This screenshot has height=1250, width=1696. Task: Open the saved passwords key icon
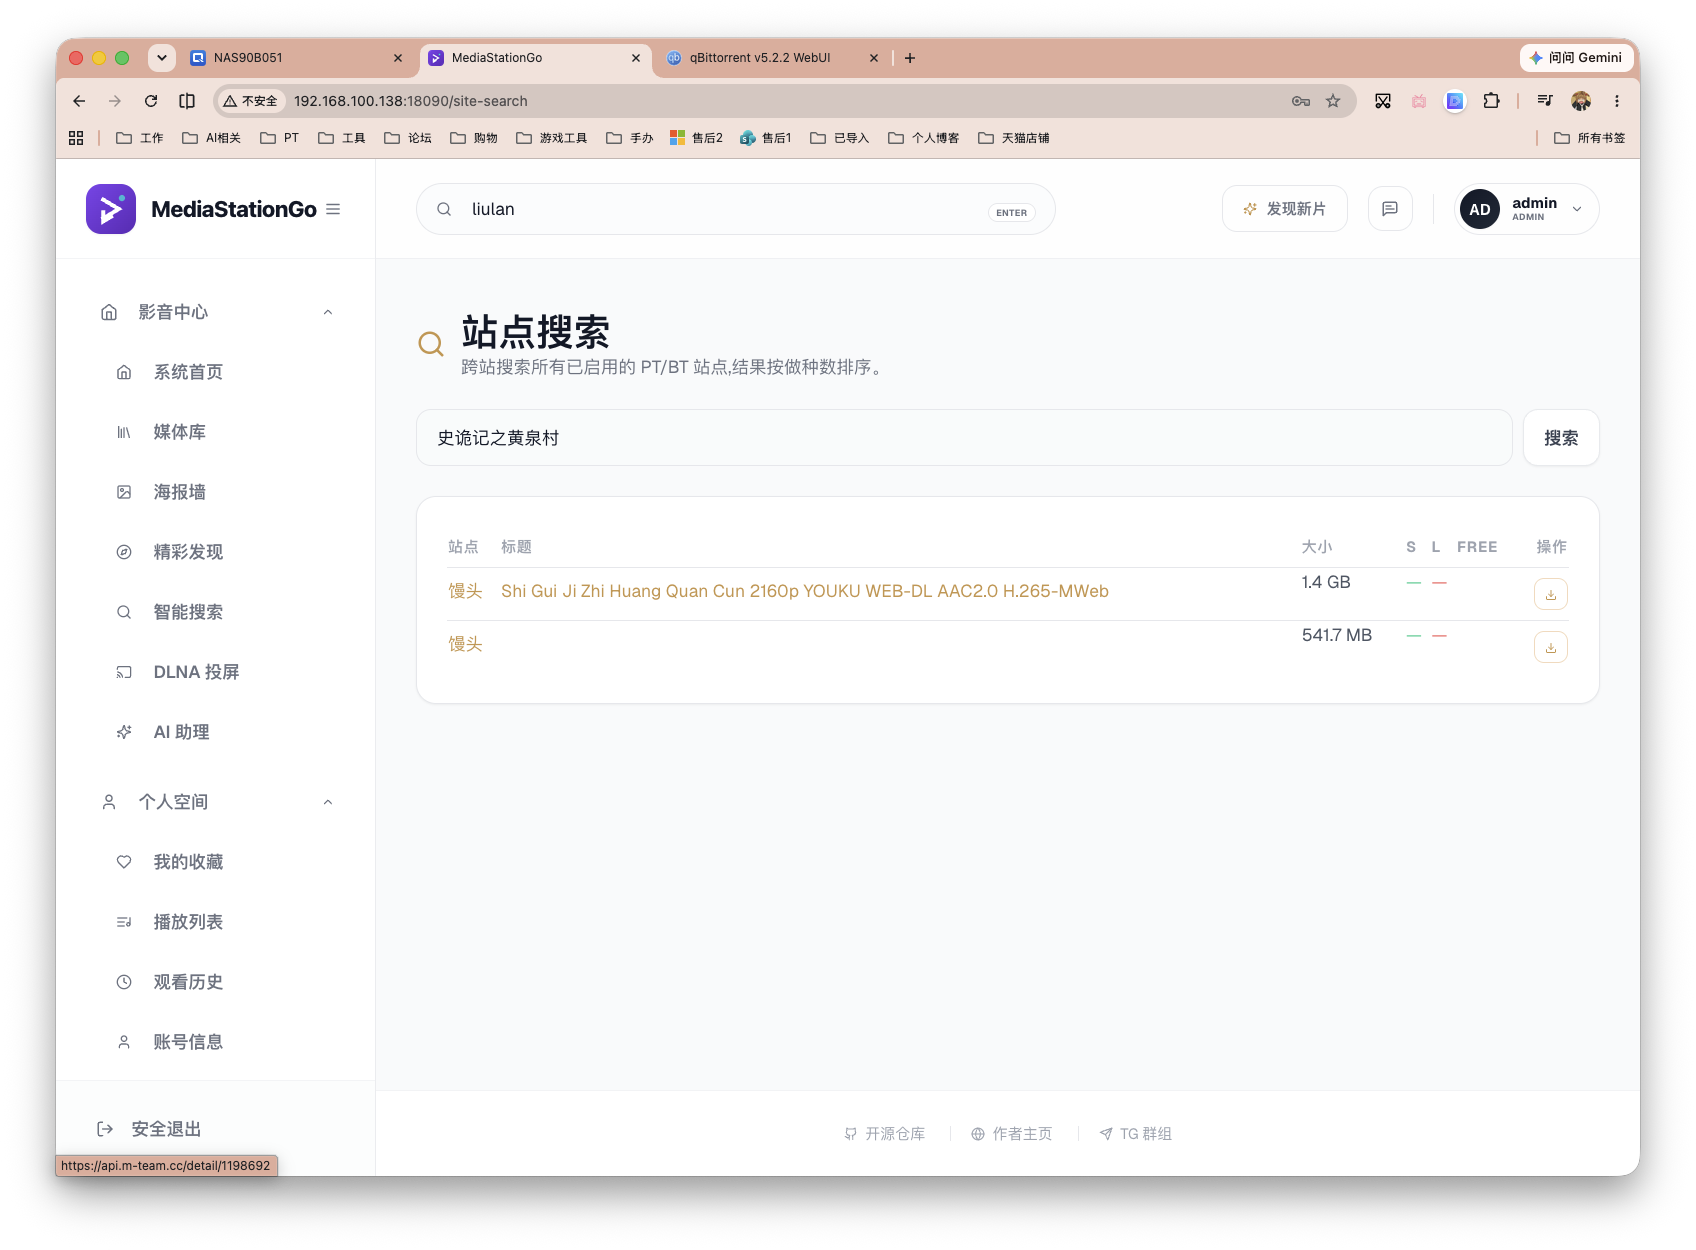tap(1301, 101)
